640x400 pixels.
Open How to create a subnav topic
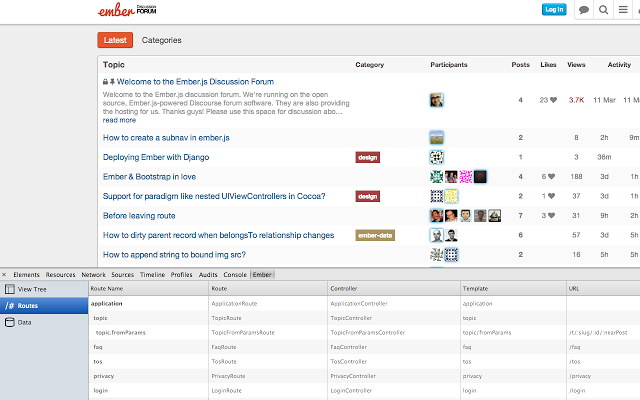tap(166, 138)
